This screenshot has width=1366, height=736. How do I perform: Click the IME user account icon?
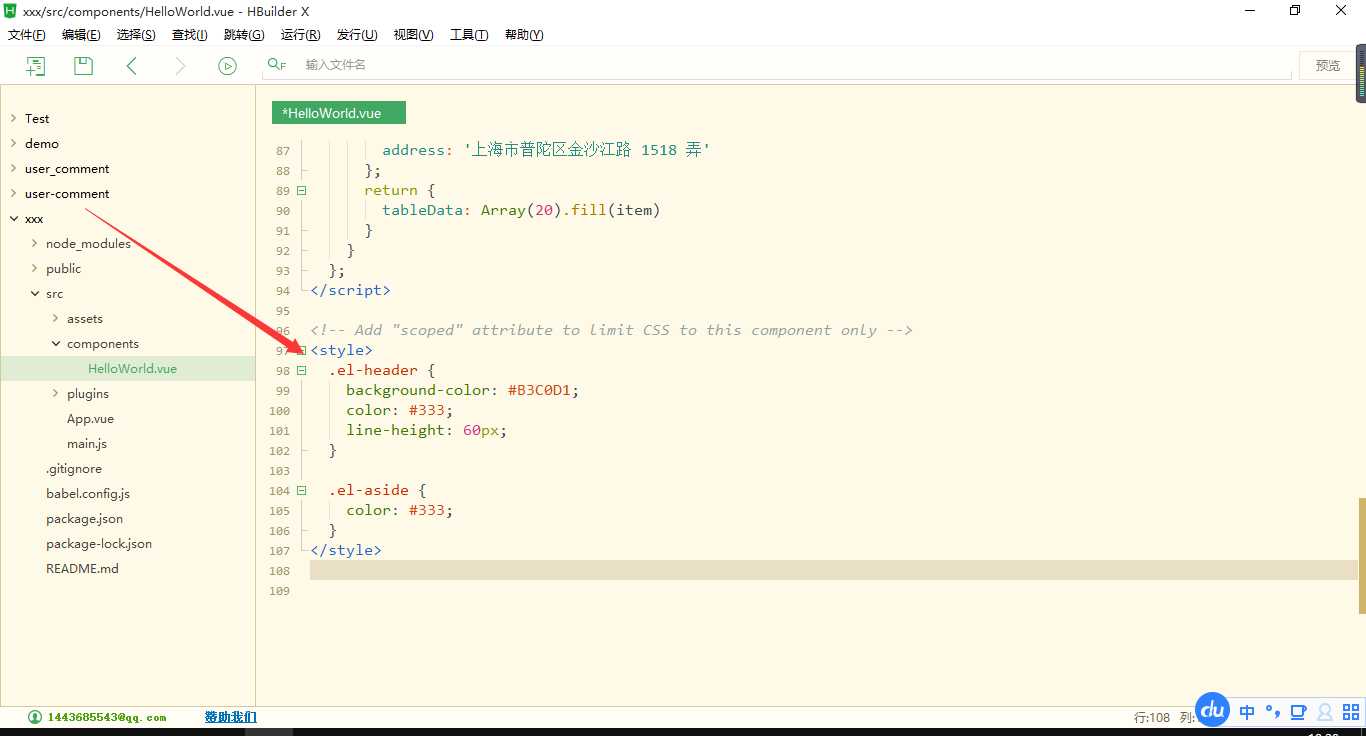point(1325,712)
